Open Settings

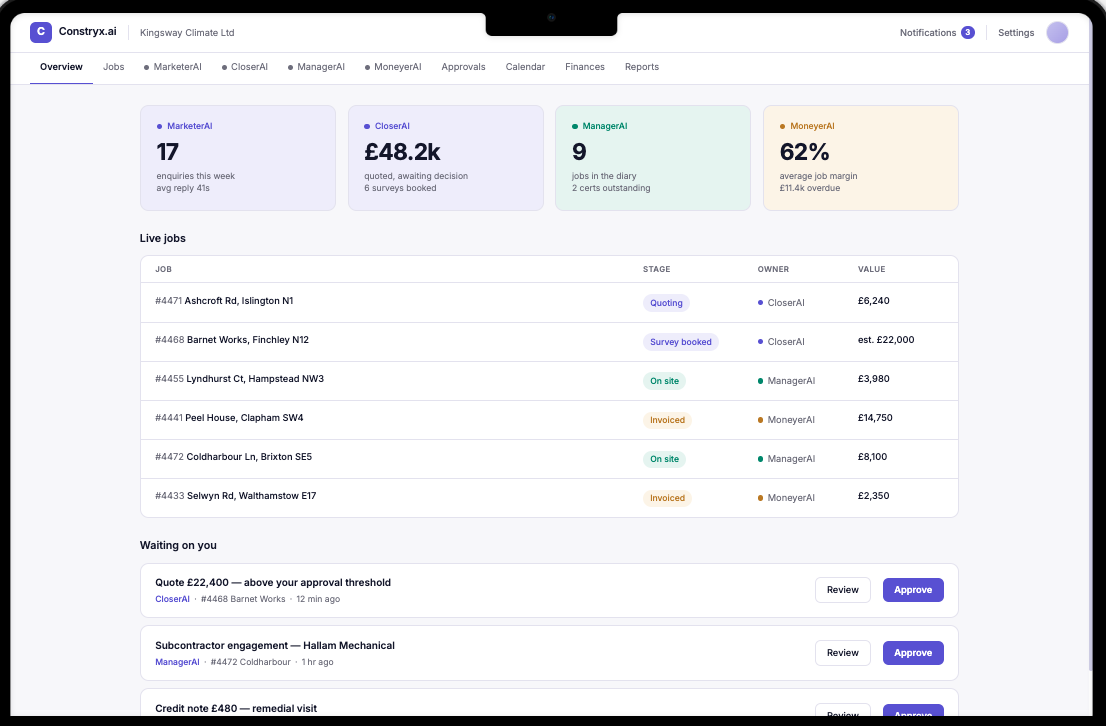click(x=1016, y=32)
